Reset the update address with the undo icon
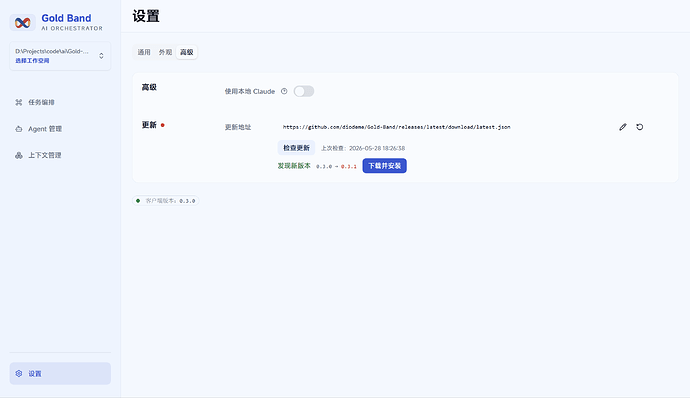690x398 pixels. point(639,127)
